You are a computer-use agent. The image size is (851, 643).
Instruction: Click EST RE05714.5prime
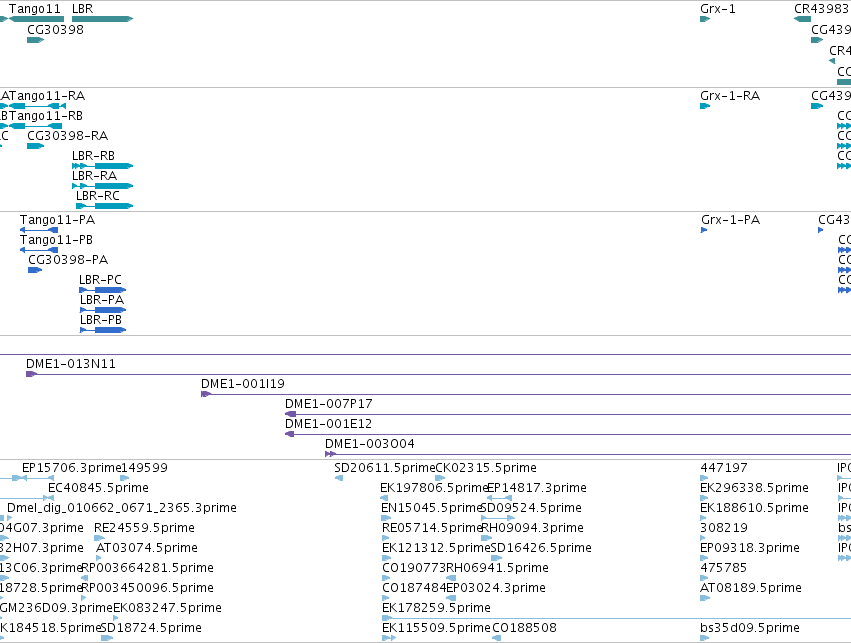click(386, 538)
